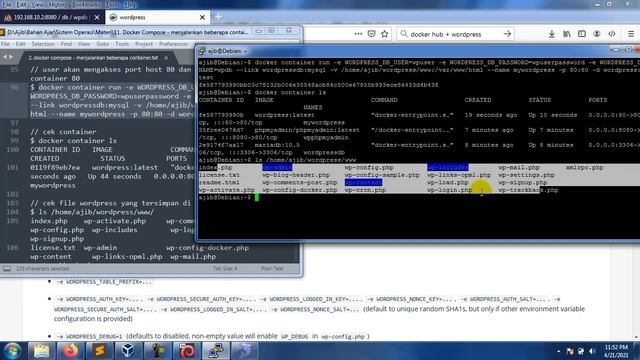The image size is (640, 360).
Task: Click terminal prompt with green cursor
Action: 229,198
